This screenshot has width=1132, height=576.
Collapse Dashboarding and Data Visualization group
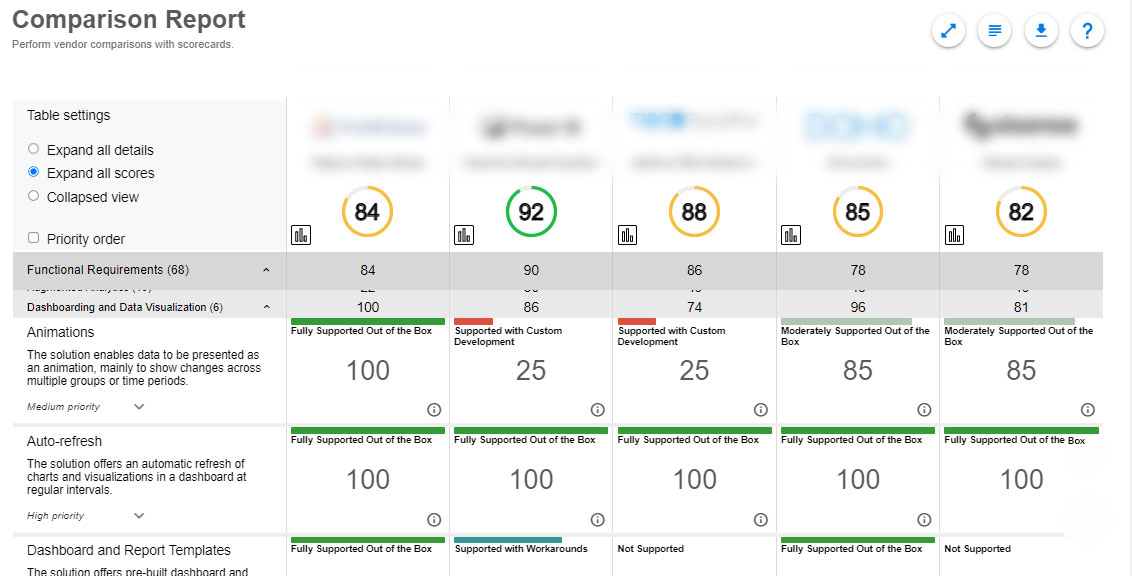[x=266, y=308]
